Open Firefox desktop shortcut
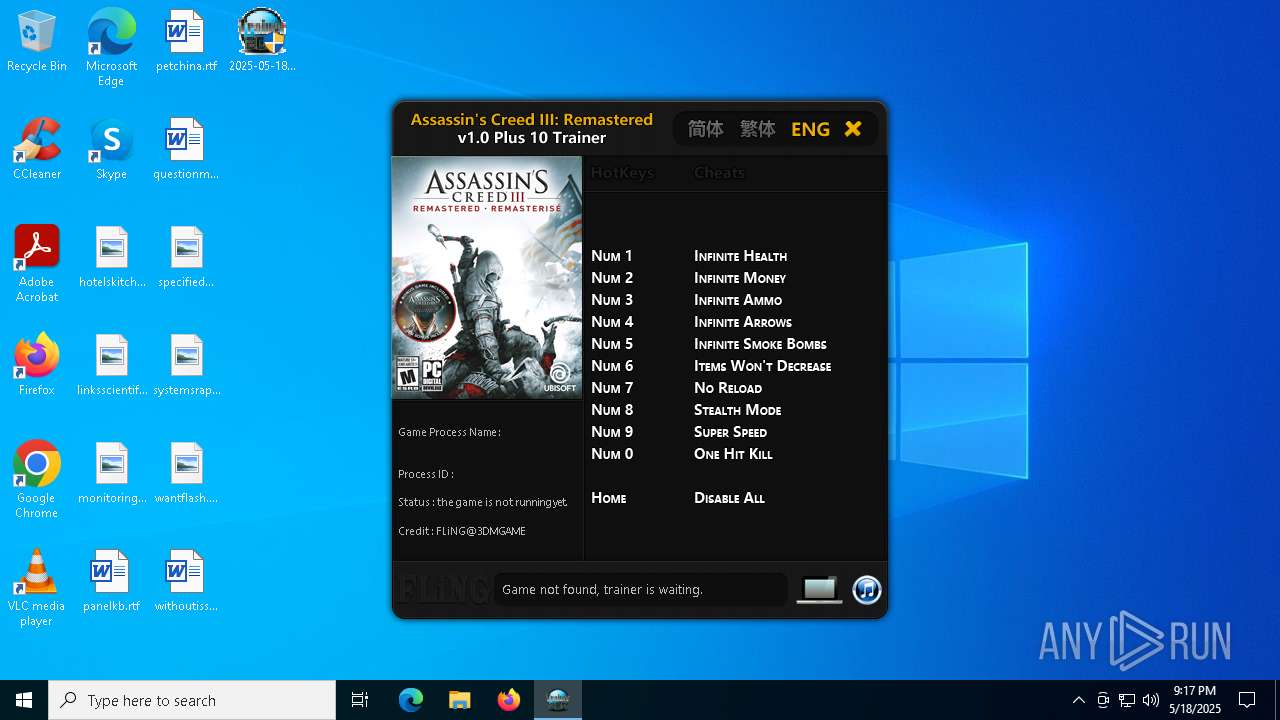 tap(37, 366)
